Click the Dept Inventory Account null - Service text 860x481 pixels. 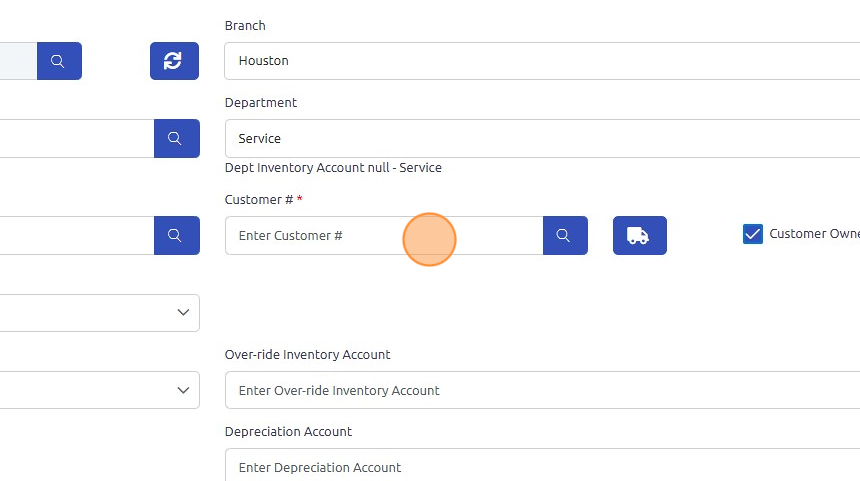[333, 168]
